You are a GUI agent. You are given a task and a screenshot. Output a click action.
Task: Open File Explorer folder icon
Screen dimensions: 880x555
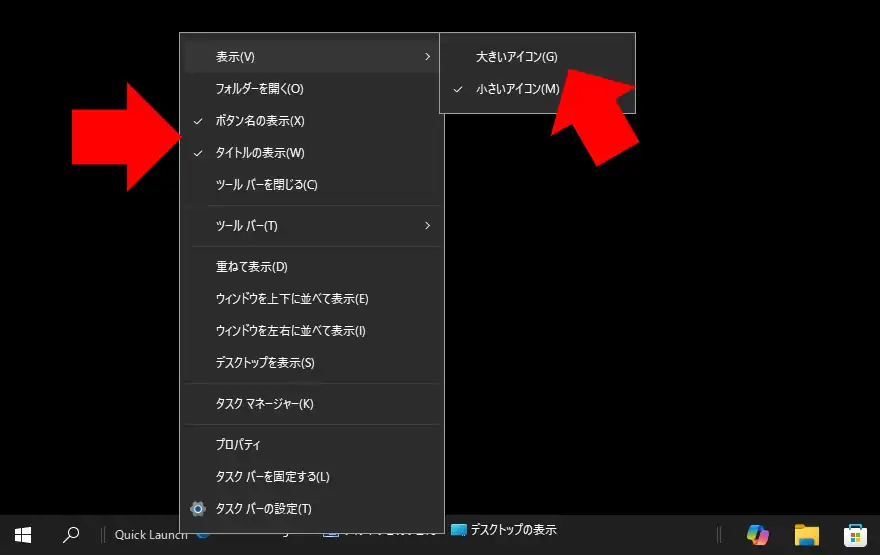tap(806, 534)
